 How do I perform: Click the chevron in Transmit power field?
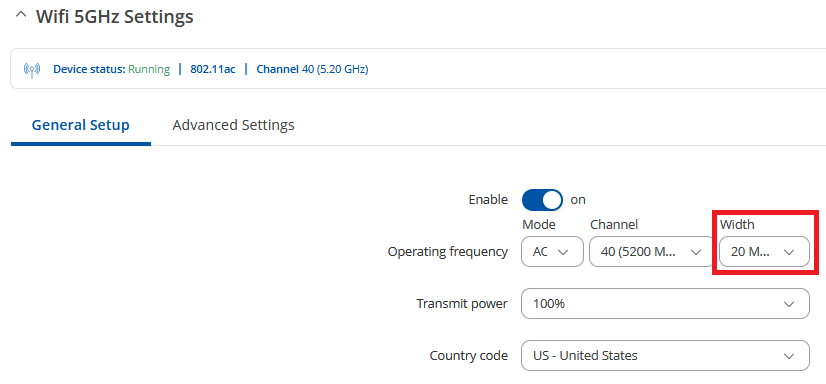pos(789,304)
